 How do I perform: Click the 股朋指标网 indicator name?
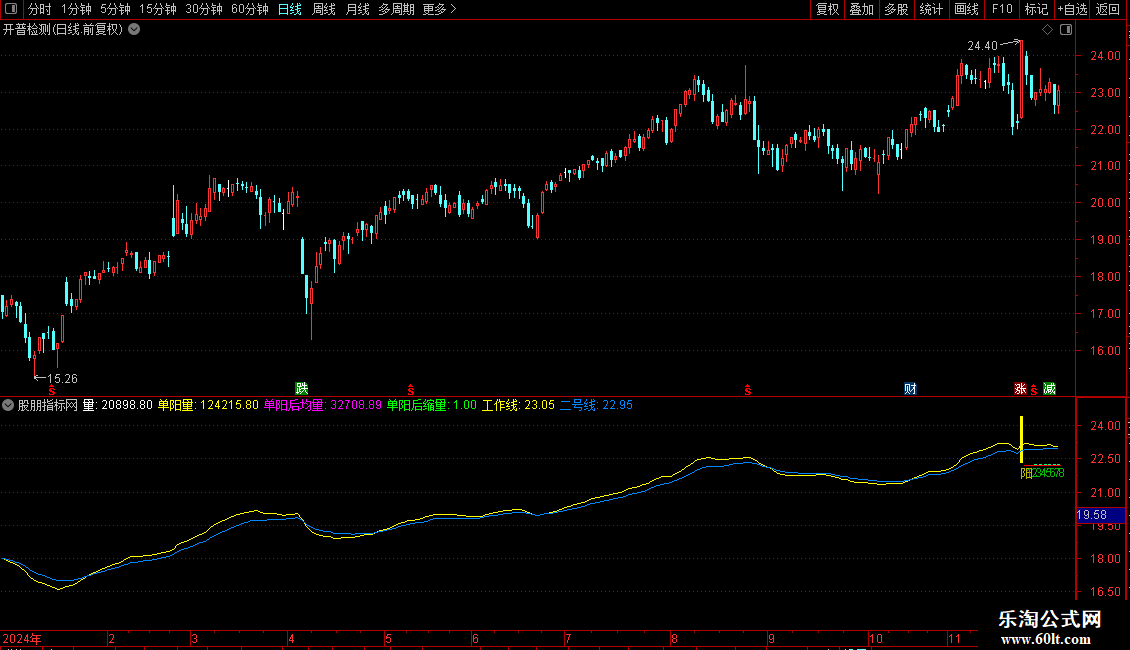pos(48,405)
